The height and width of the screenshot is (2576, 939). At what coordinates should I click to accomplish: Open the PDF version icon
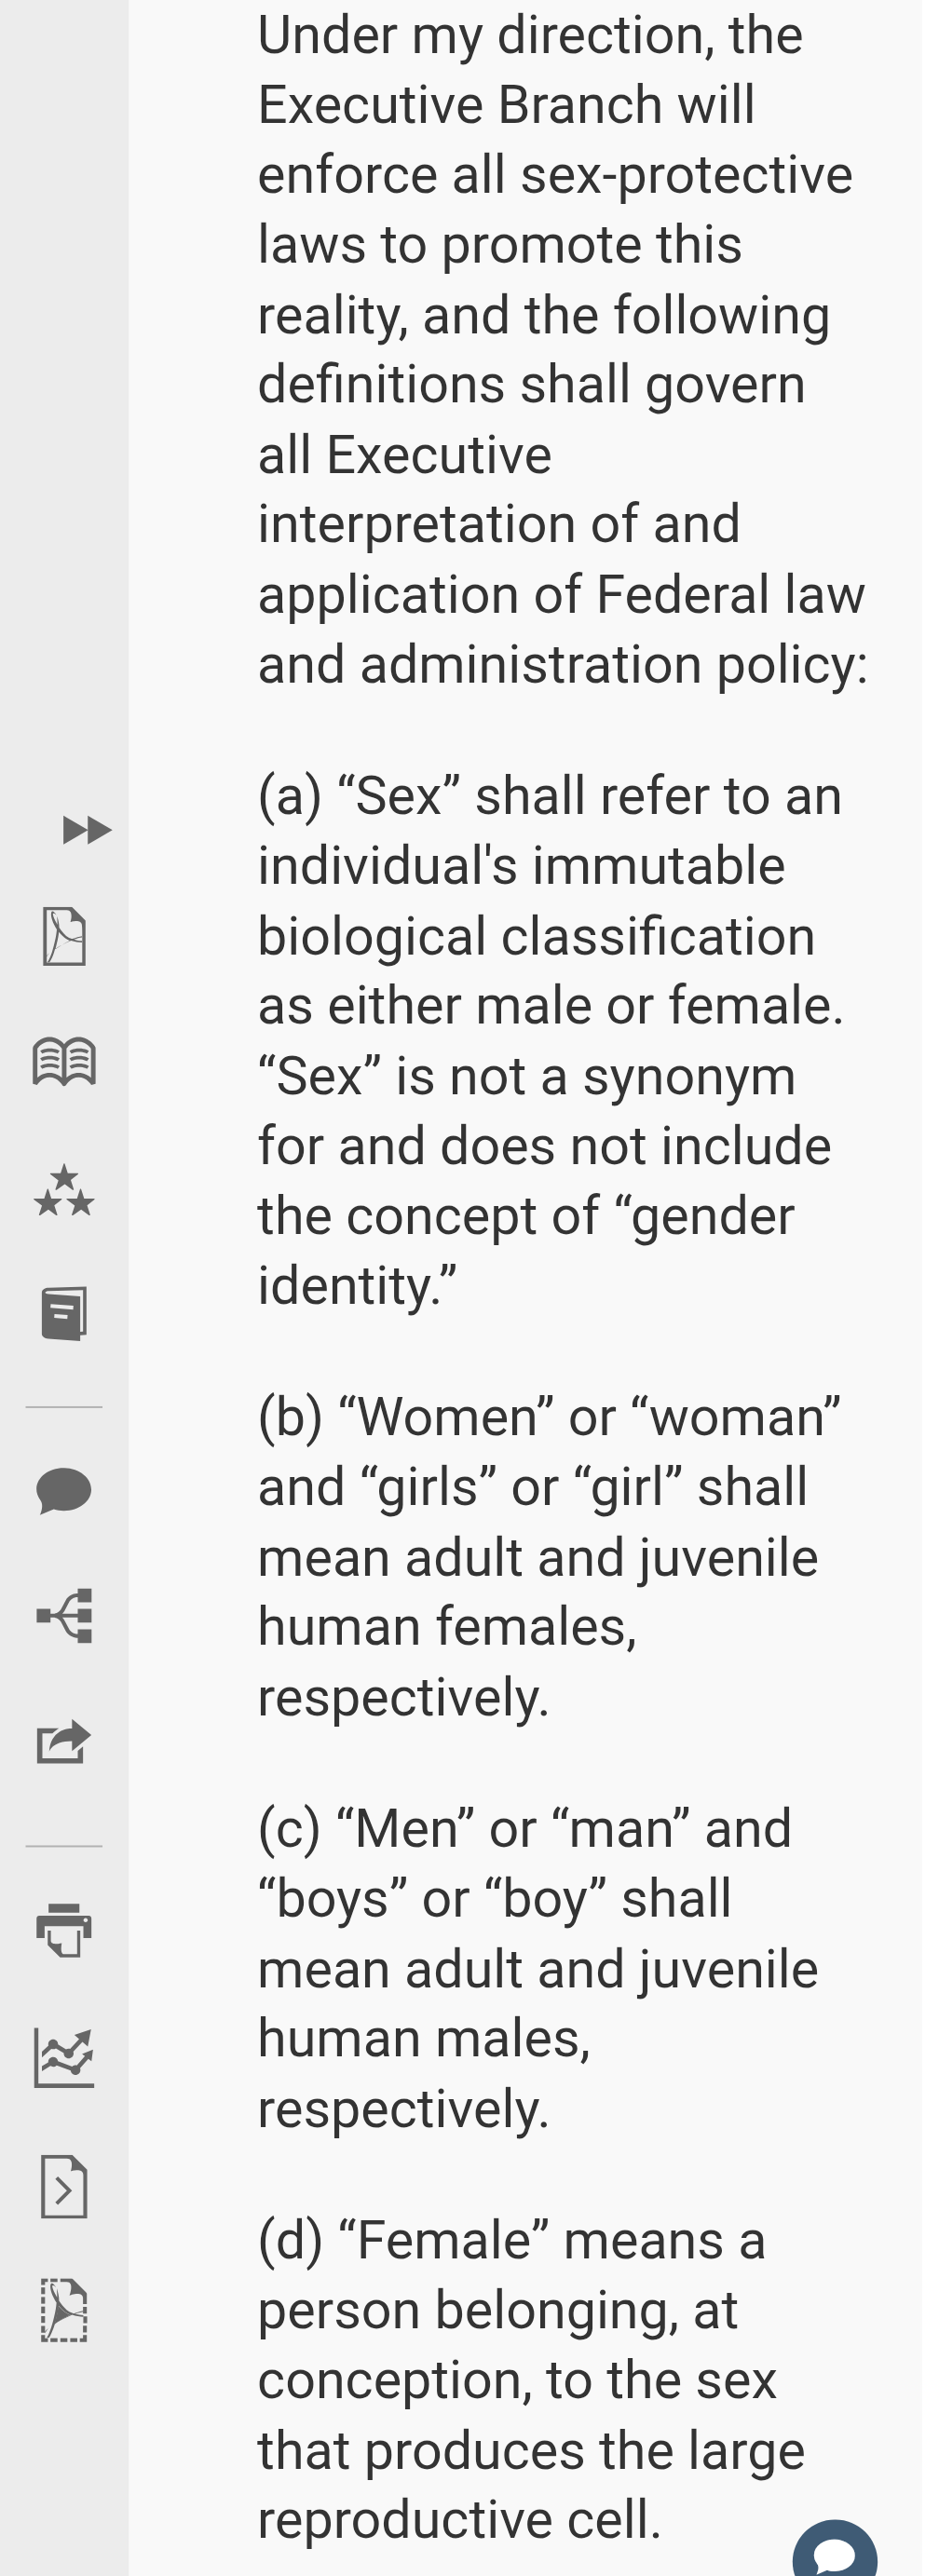64,936
